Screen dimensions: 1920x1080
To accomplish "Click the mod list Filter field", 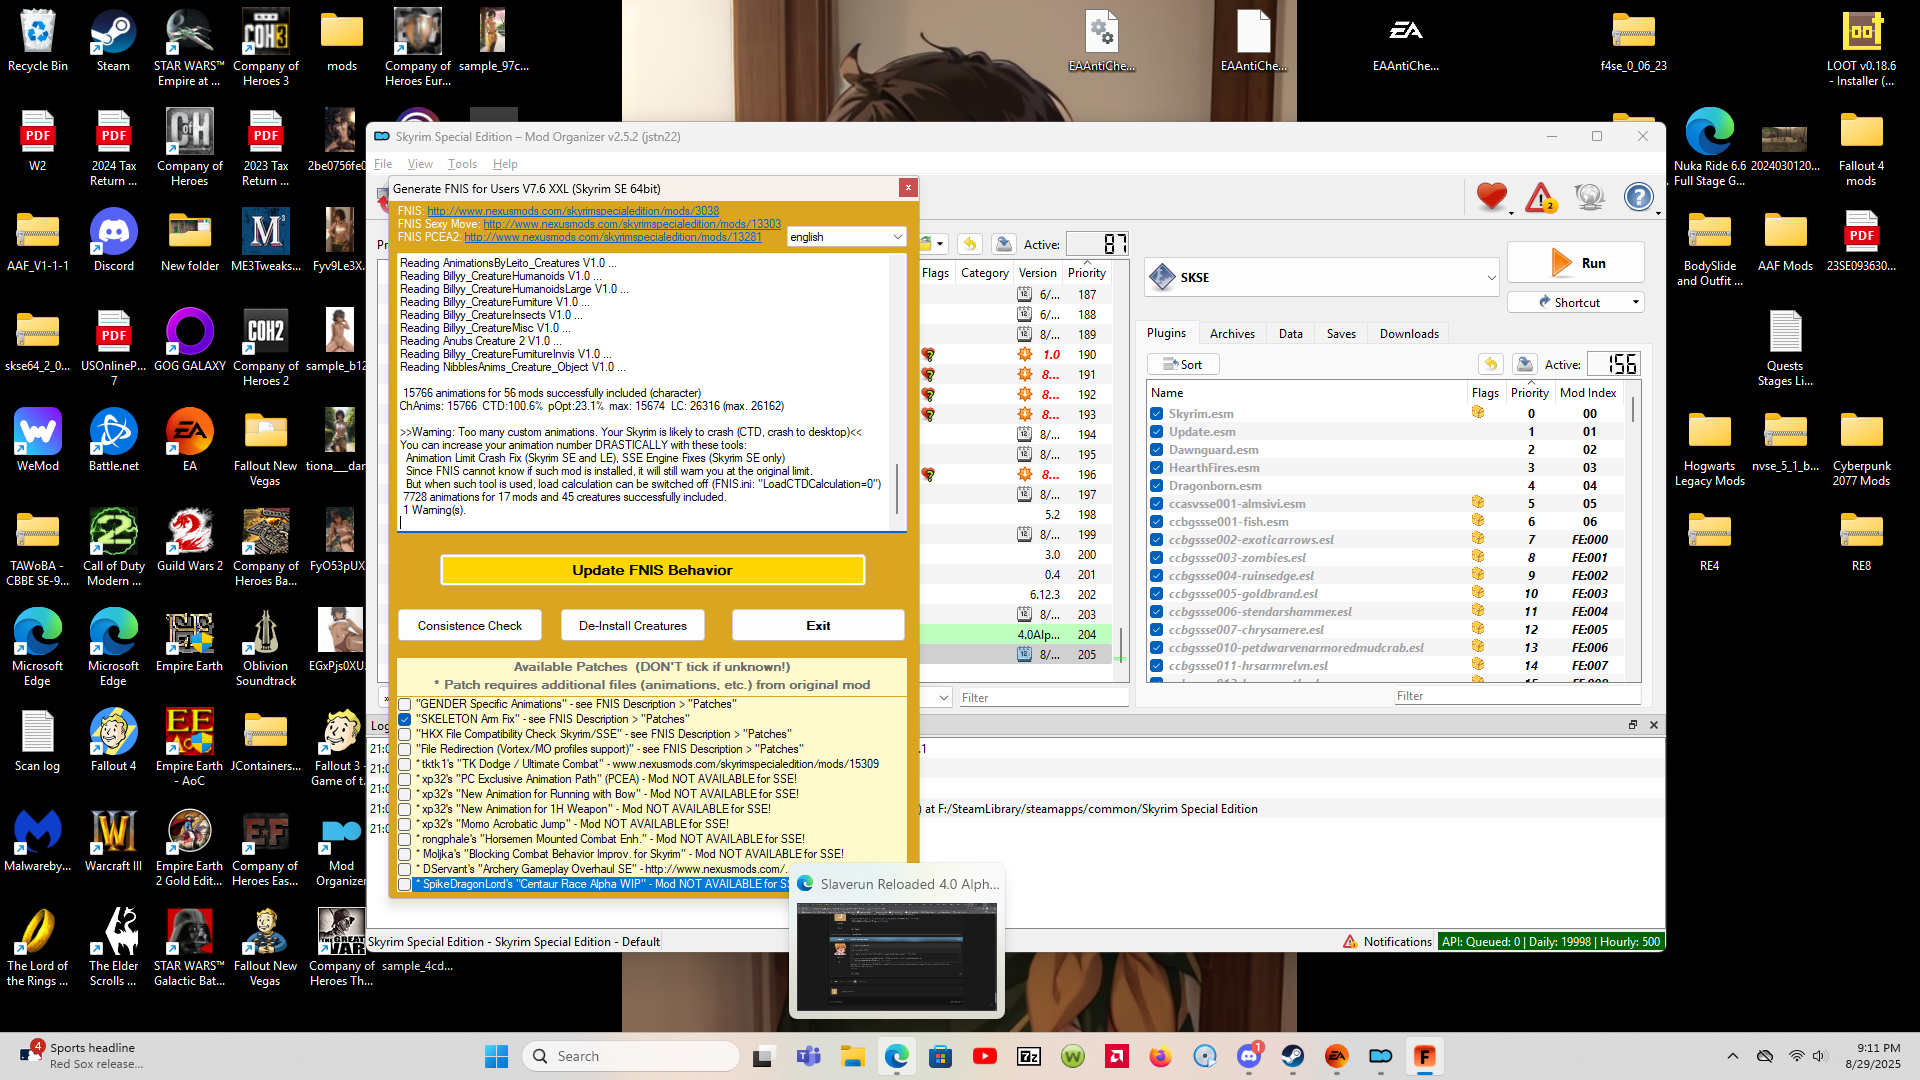I will [1043, 698].
